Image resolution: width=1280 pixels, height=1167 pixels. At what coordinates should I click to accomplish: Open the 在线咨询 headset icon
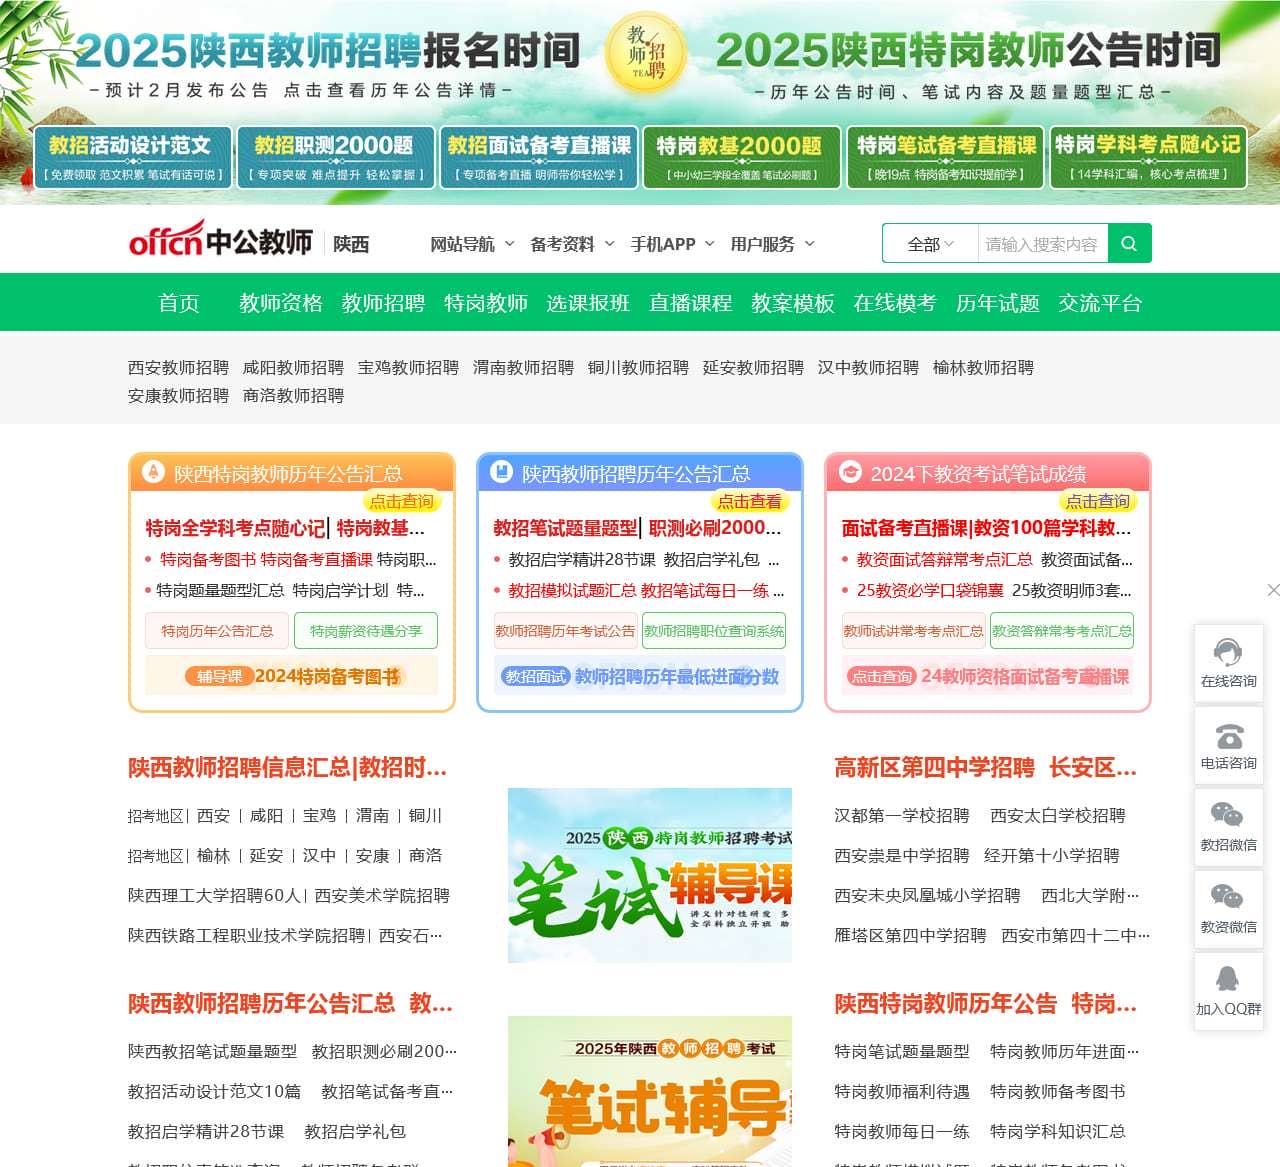tap(1228, 653)
